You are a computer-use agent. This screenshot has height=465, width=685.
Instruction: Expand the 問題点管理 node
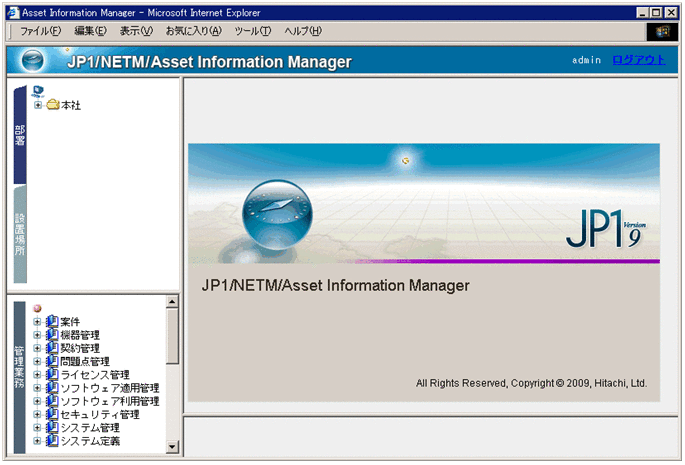(x=37, y=361)
